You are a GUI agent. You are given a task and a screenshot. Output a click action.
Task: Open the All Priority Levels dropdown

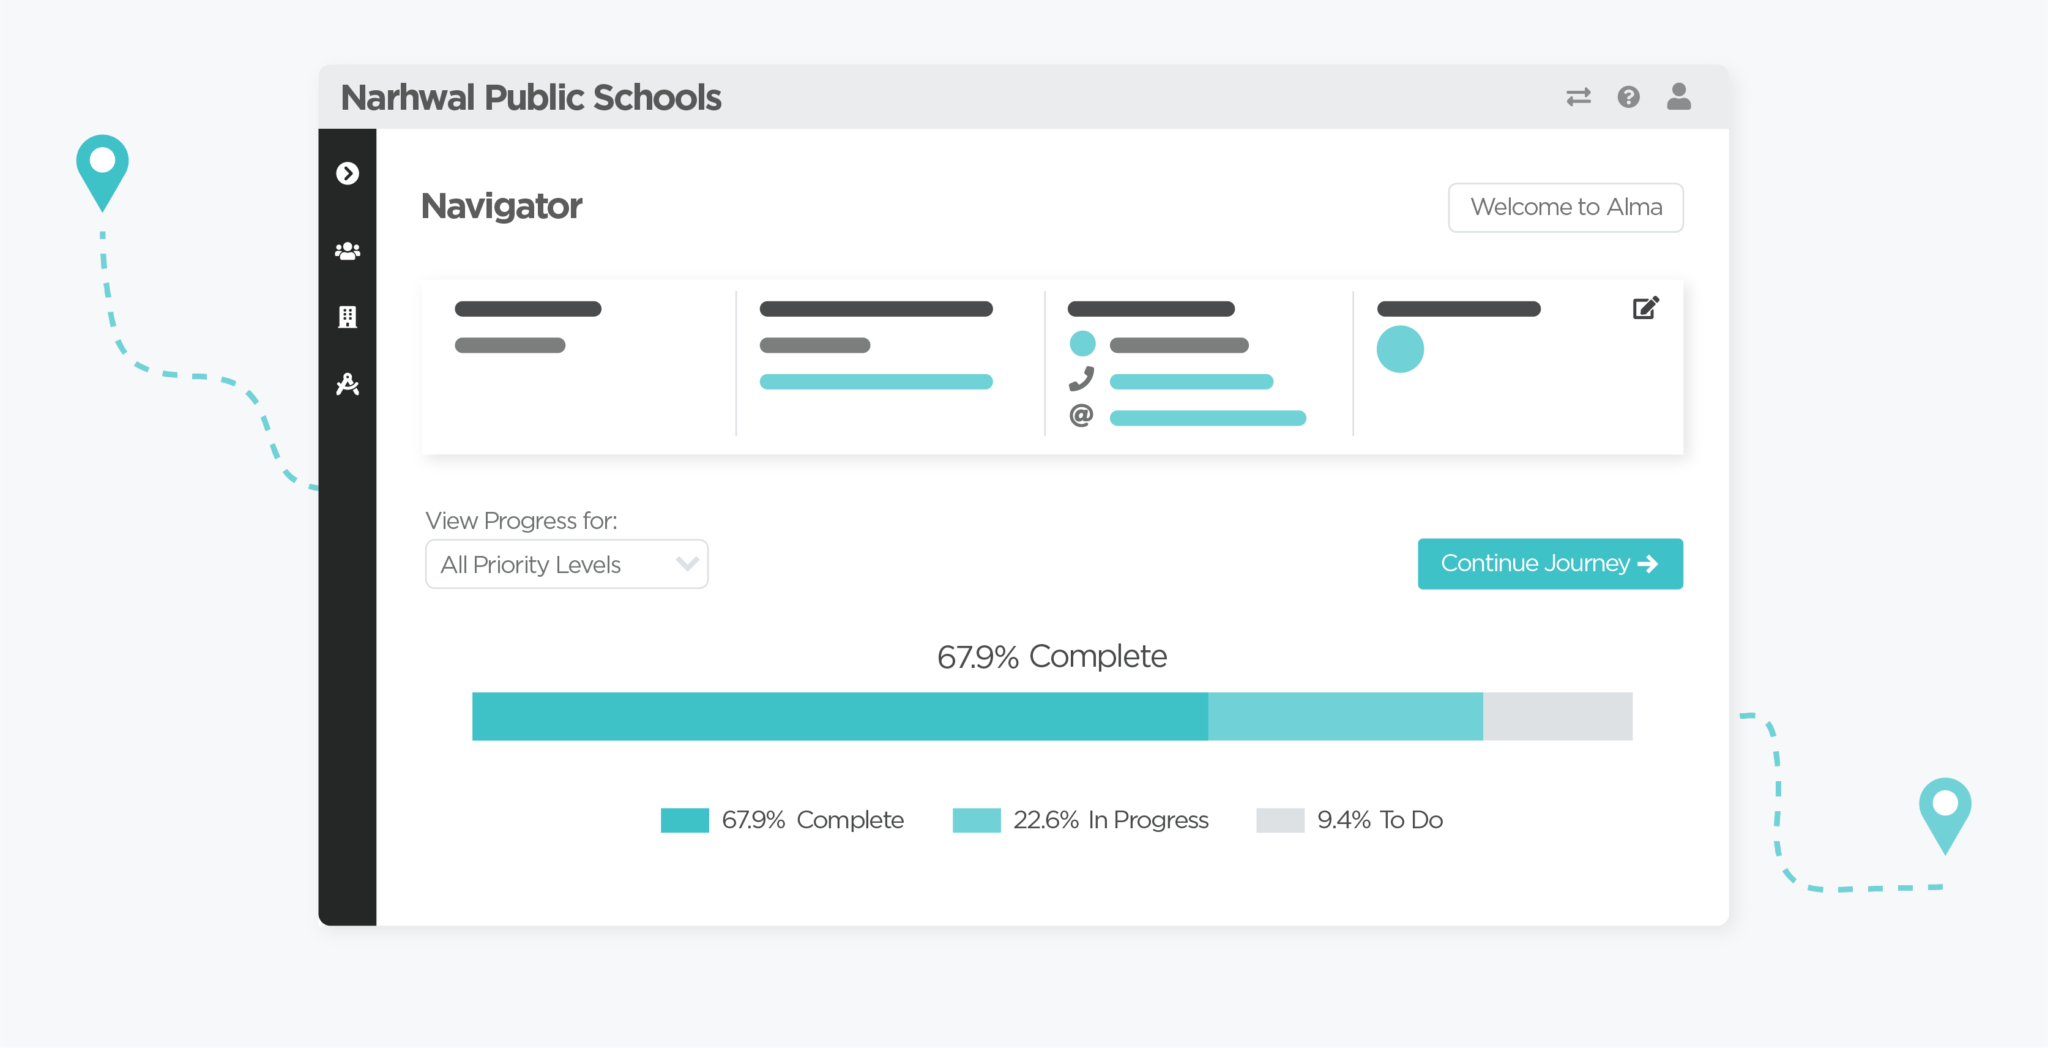click(550, 565)
